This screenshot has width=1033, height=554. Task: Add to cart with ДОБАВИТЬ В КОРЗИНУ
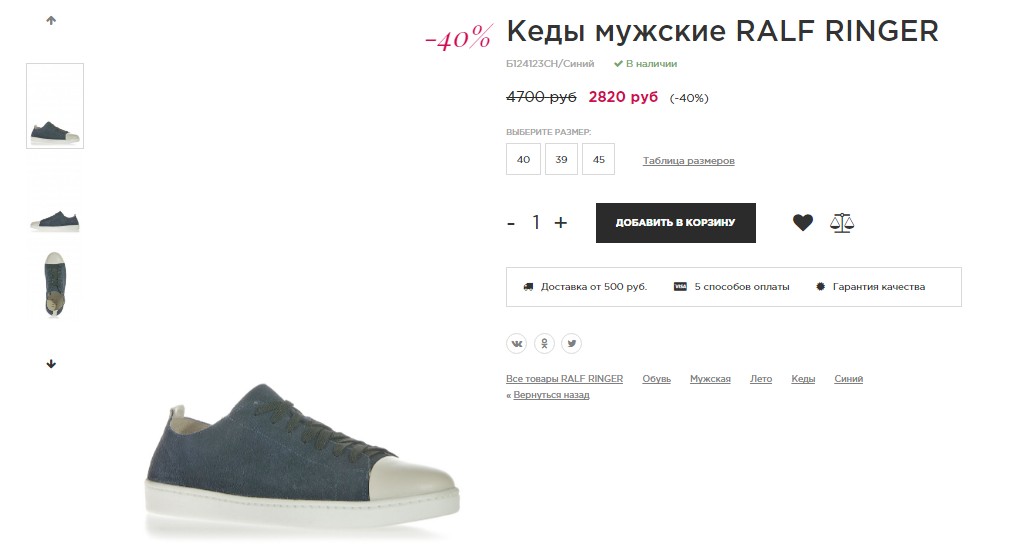click(x=675, y=223)
